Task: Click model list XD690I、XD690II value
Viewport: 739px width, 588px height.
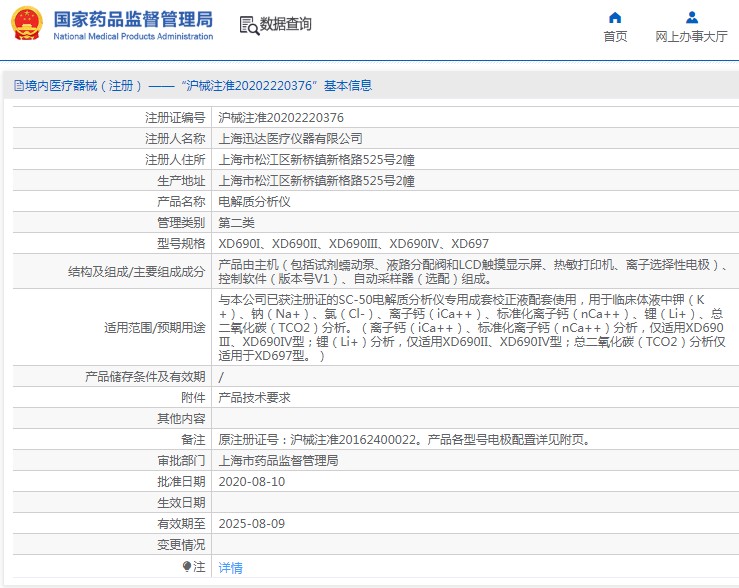Action: click(x=353, y=244)
